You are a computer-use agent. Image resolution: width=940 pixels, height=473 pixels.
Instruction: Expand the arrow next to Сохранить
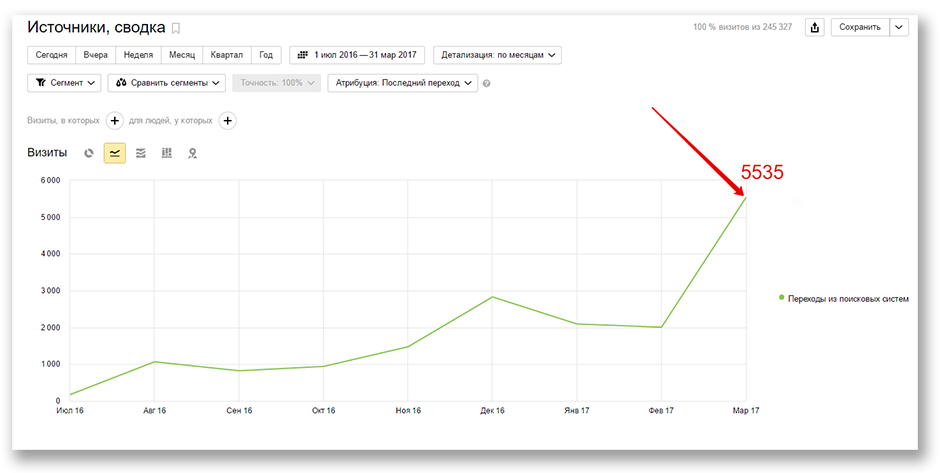click(x=899, y=27)
